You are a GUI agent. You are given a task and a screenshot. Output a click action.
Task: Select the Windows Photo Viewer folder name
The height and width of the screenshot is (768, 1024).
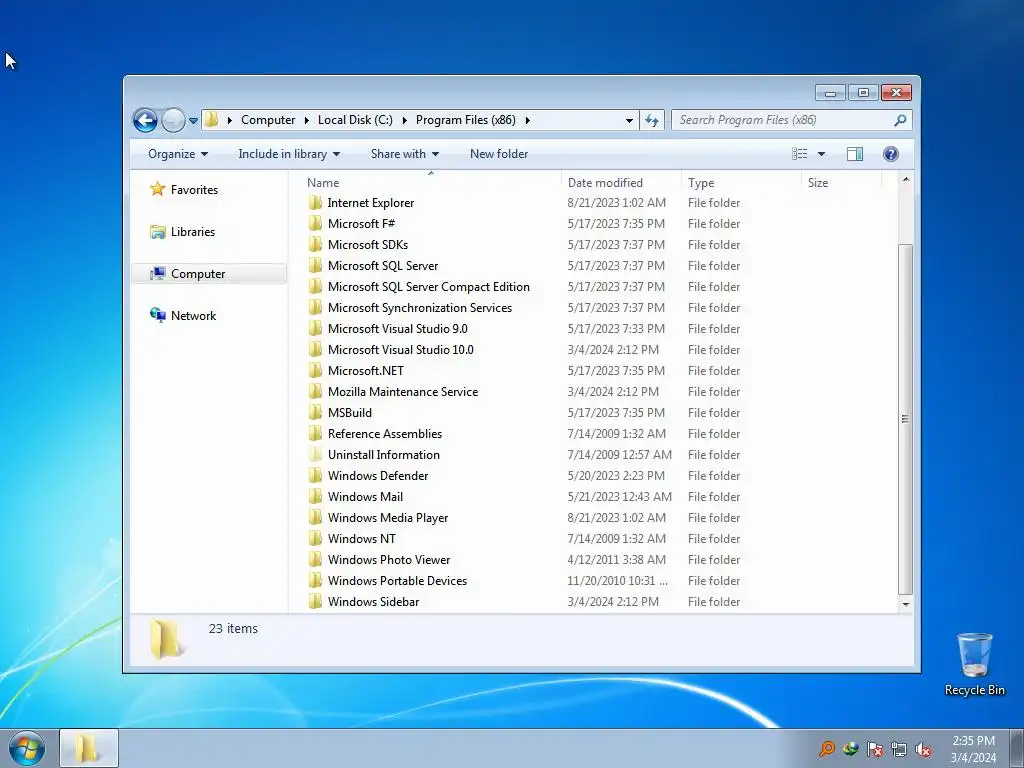(389, 560)
